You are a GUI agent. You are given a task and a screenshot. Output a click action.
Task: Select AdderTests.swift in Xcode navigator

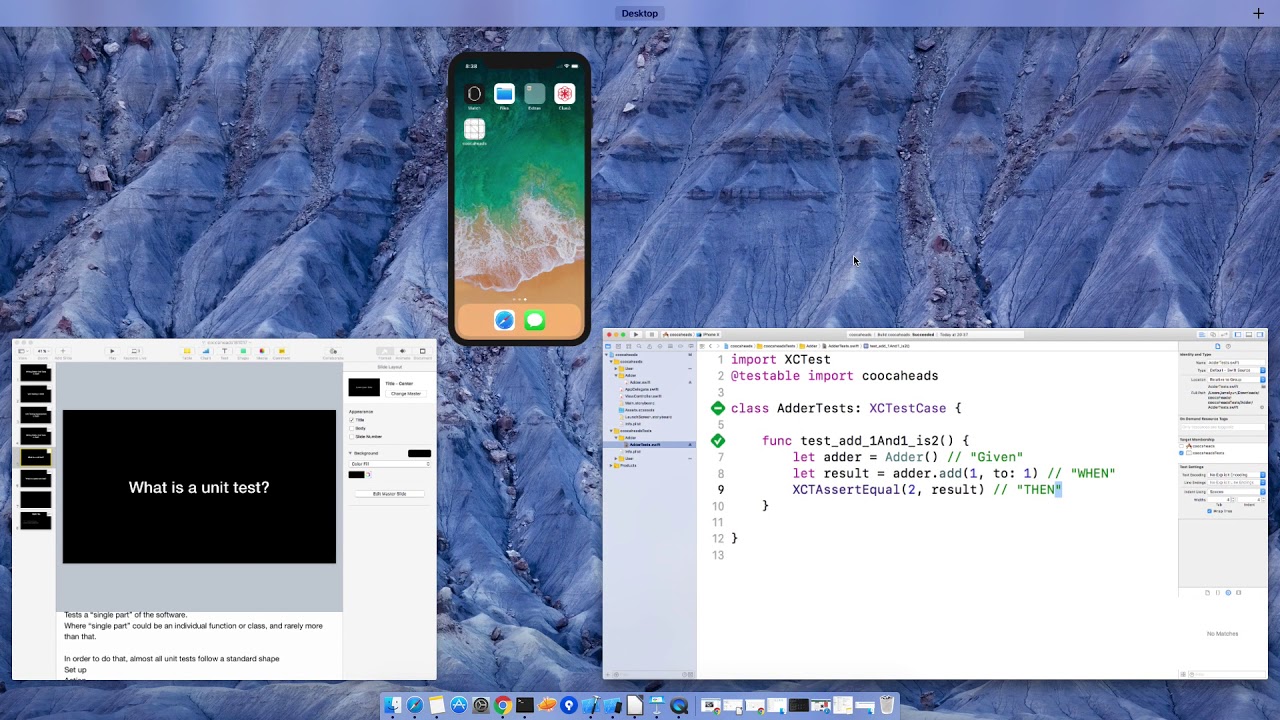click(645, 445)
